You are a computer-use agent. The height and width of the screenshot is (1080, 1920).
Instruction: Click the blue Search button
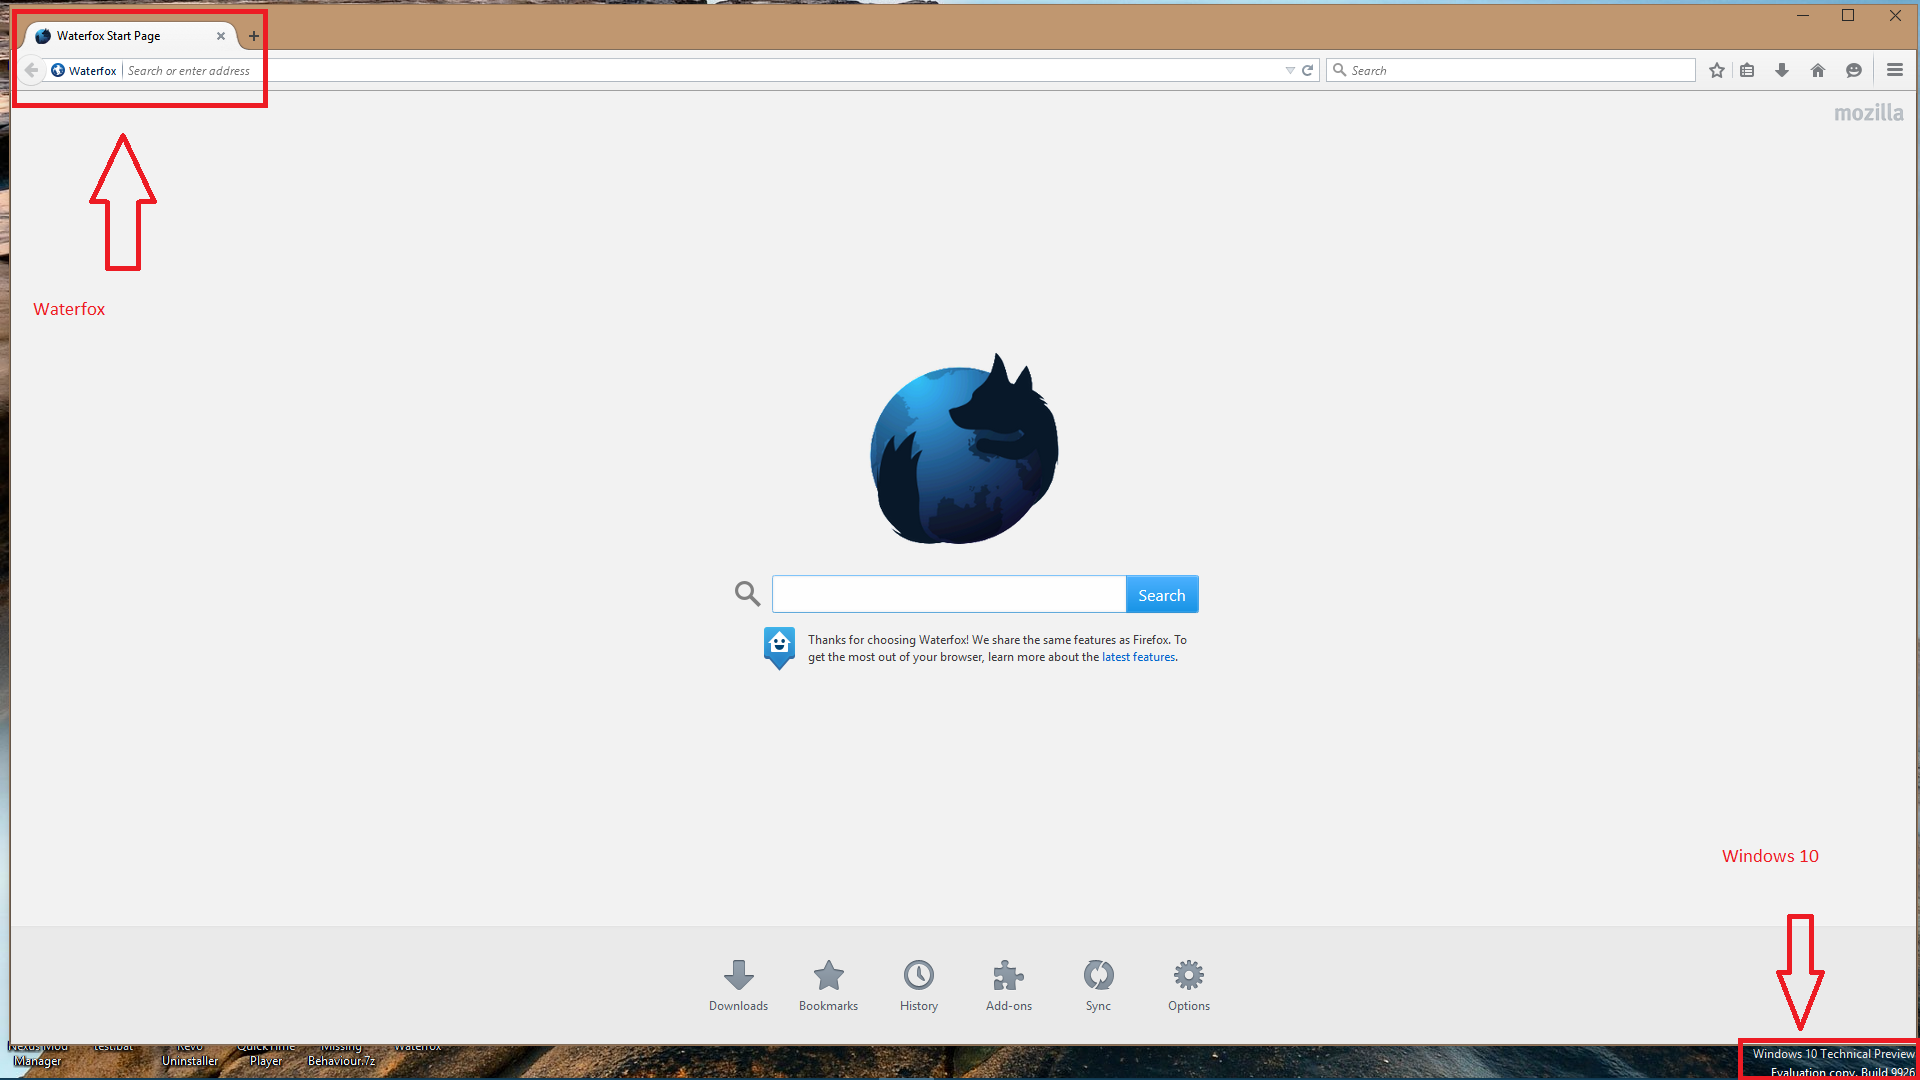pos(1162,595)
